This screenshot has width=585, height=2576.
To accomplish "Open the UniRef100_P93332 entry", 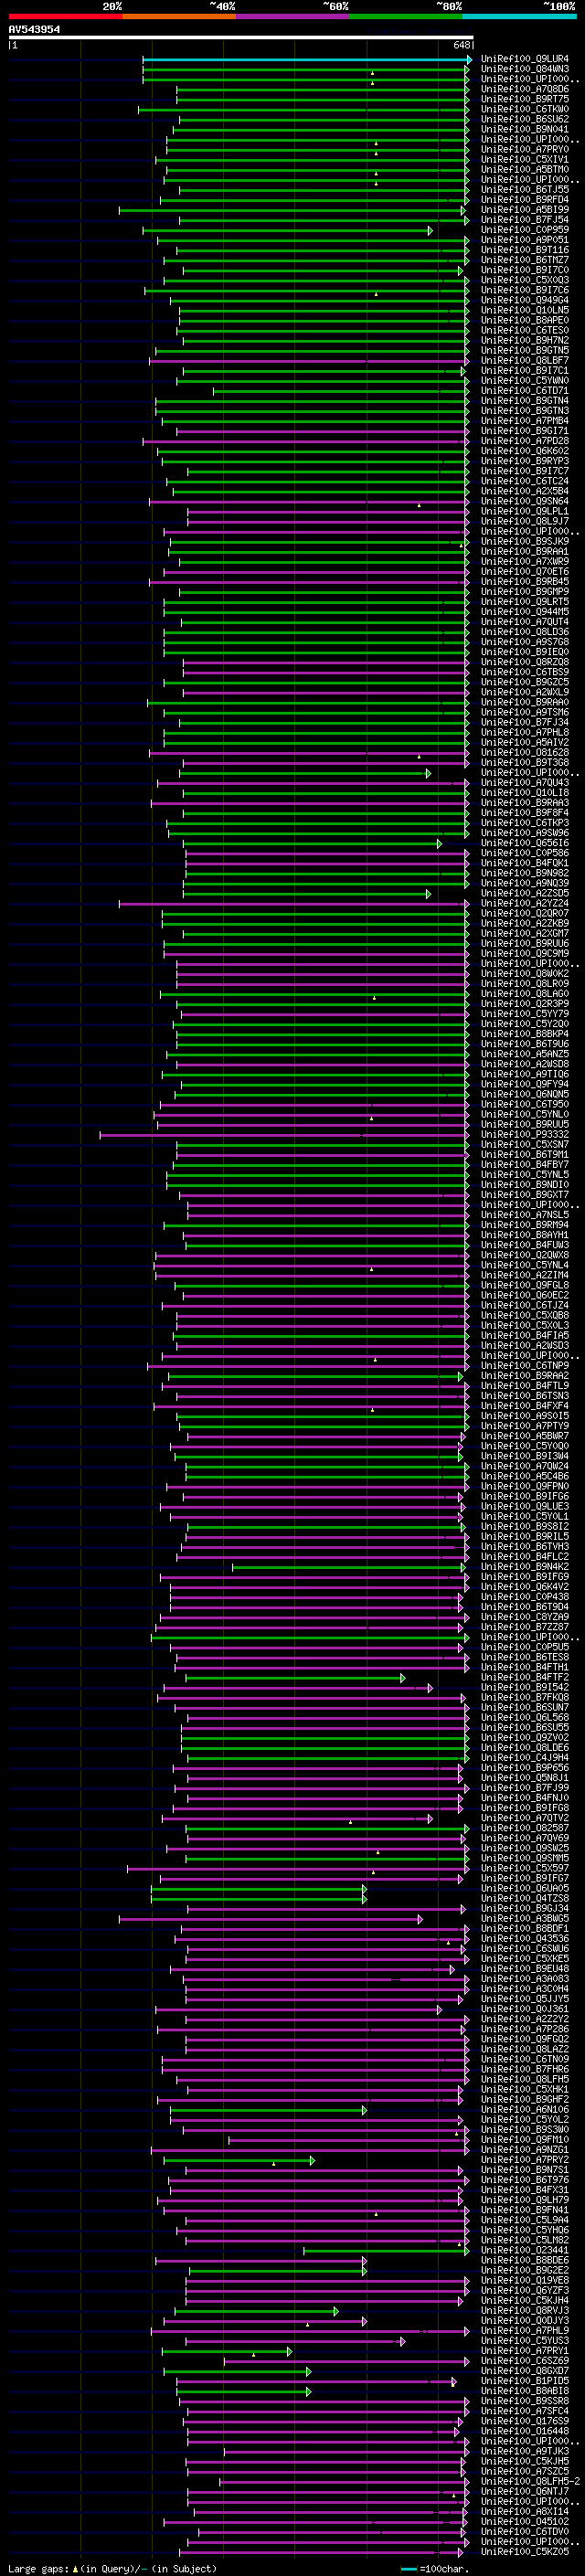I will pyautogui.click(x=524, y=1134).
